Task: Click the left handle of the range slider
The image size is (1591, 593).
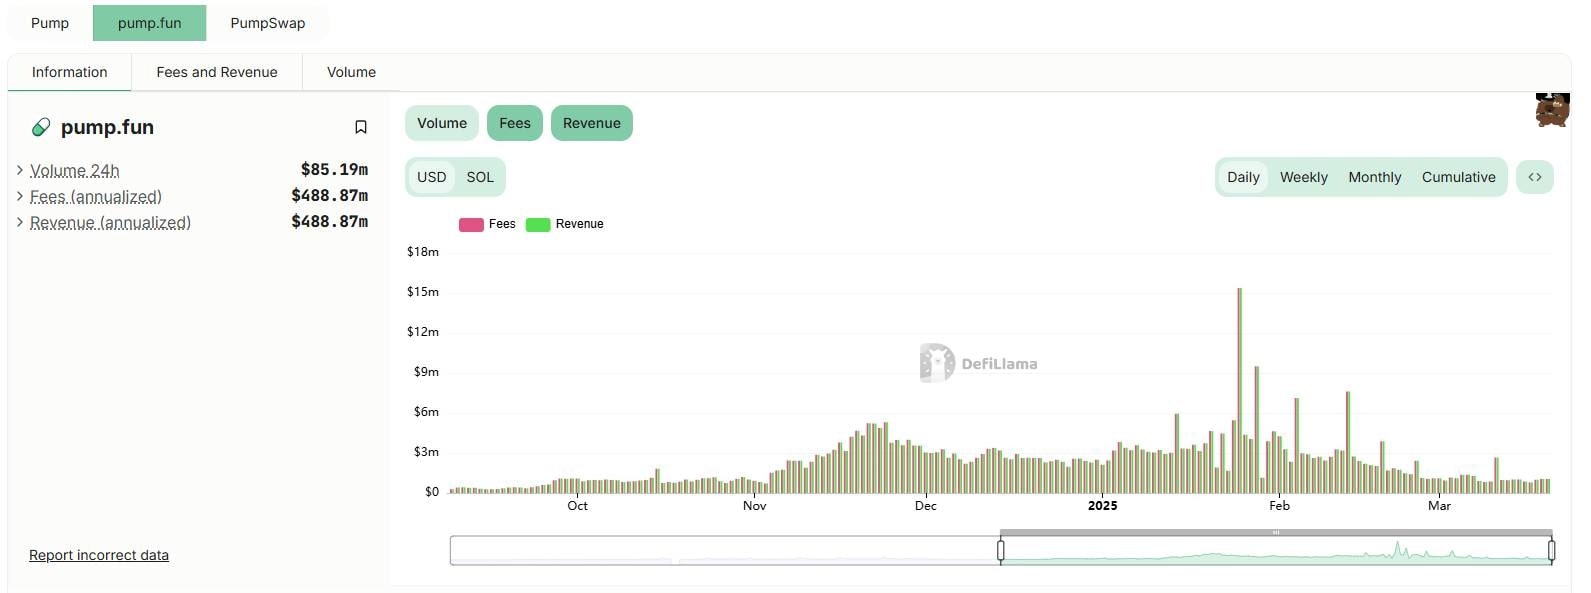Action: coord(1001,550)
